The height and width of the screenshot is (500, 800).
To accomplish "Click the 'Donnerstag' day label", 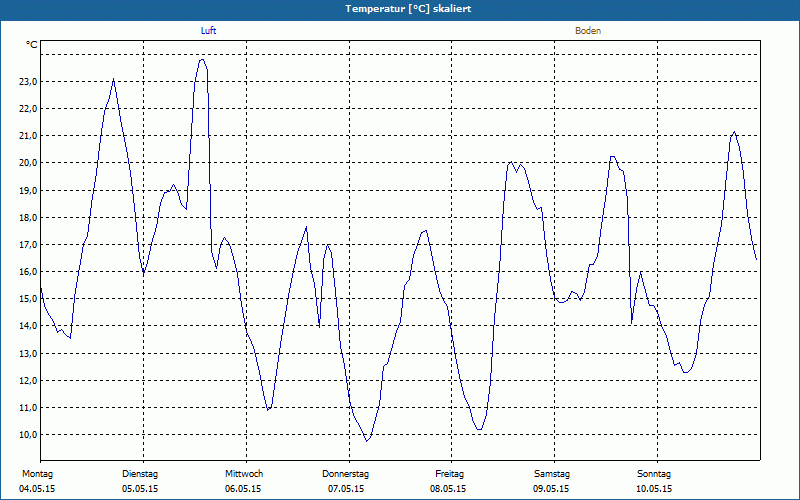I will (x=345, y=474).
